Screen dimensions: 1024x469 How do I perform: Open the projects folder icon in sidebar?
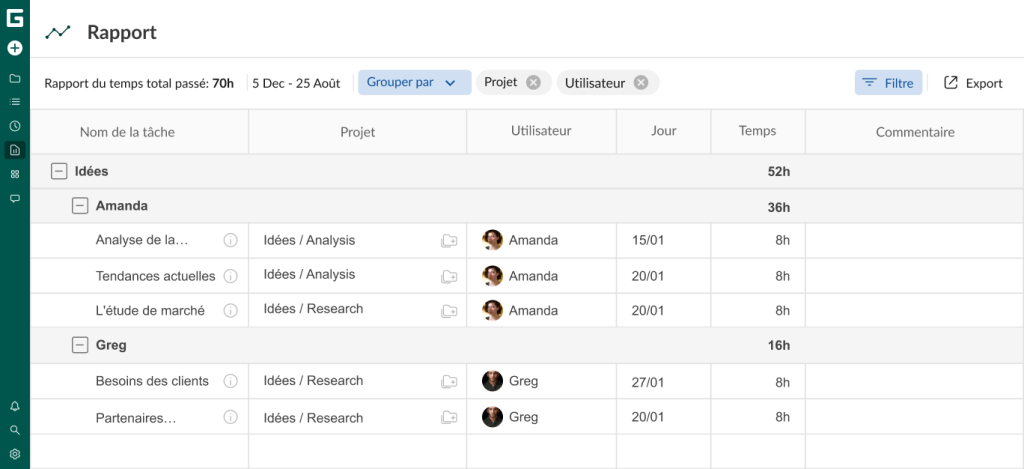point(14,78)
